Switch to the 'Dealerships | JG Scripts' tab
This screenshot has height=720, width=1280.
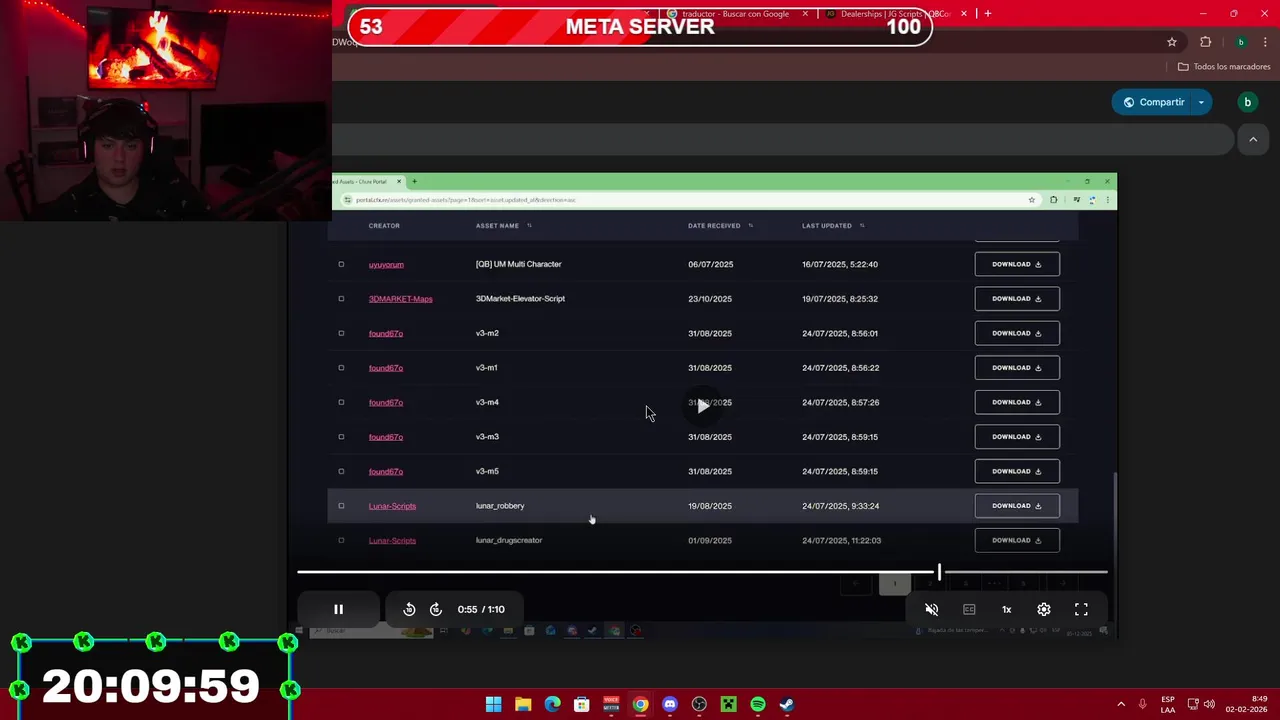(895, 14)
